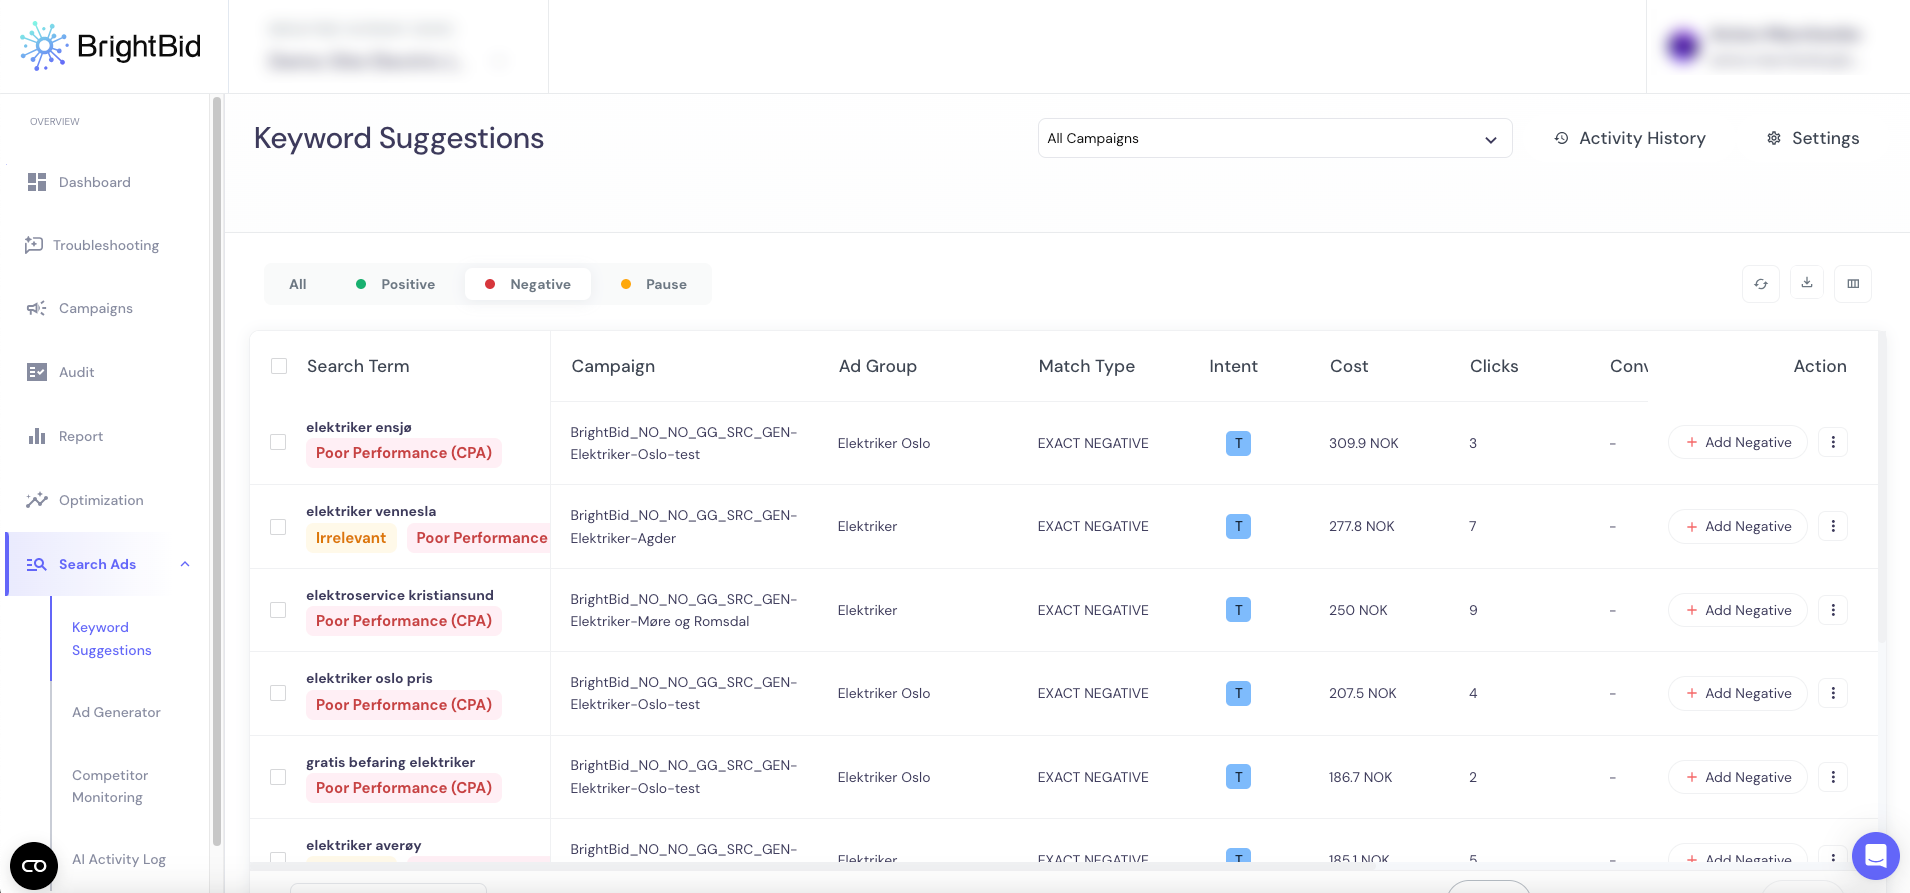The height and width of the screenshot is (893, 1910).
Task: Open the All Campaigns dropdown
Action: click(1275, 138)
